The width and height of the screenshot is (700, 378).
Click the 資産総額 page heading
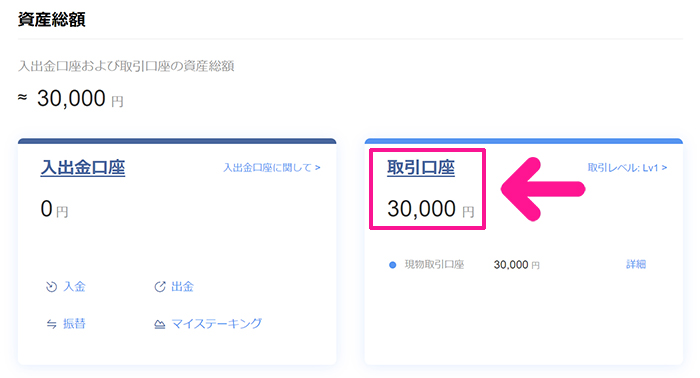[x=52, y=20]
